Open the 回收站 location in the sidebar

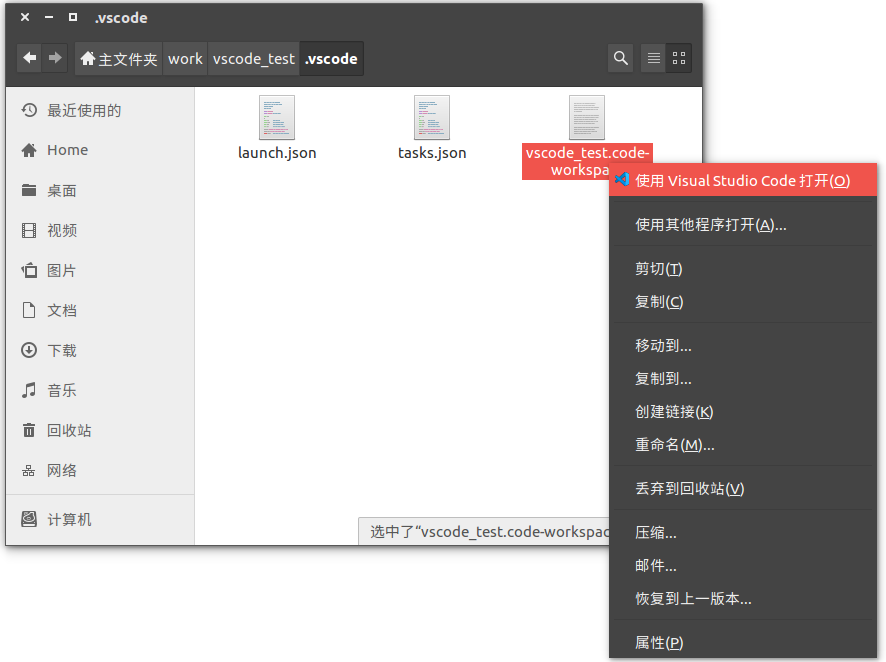[x=100, y=430]
